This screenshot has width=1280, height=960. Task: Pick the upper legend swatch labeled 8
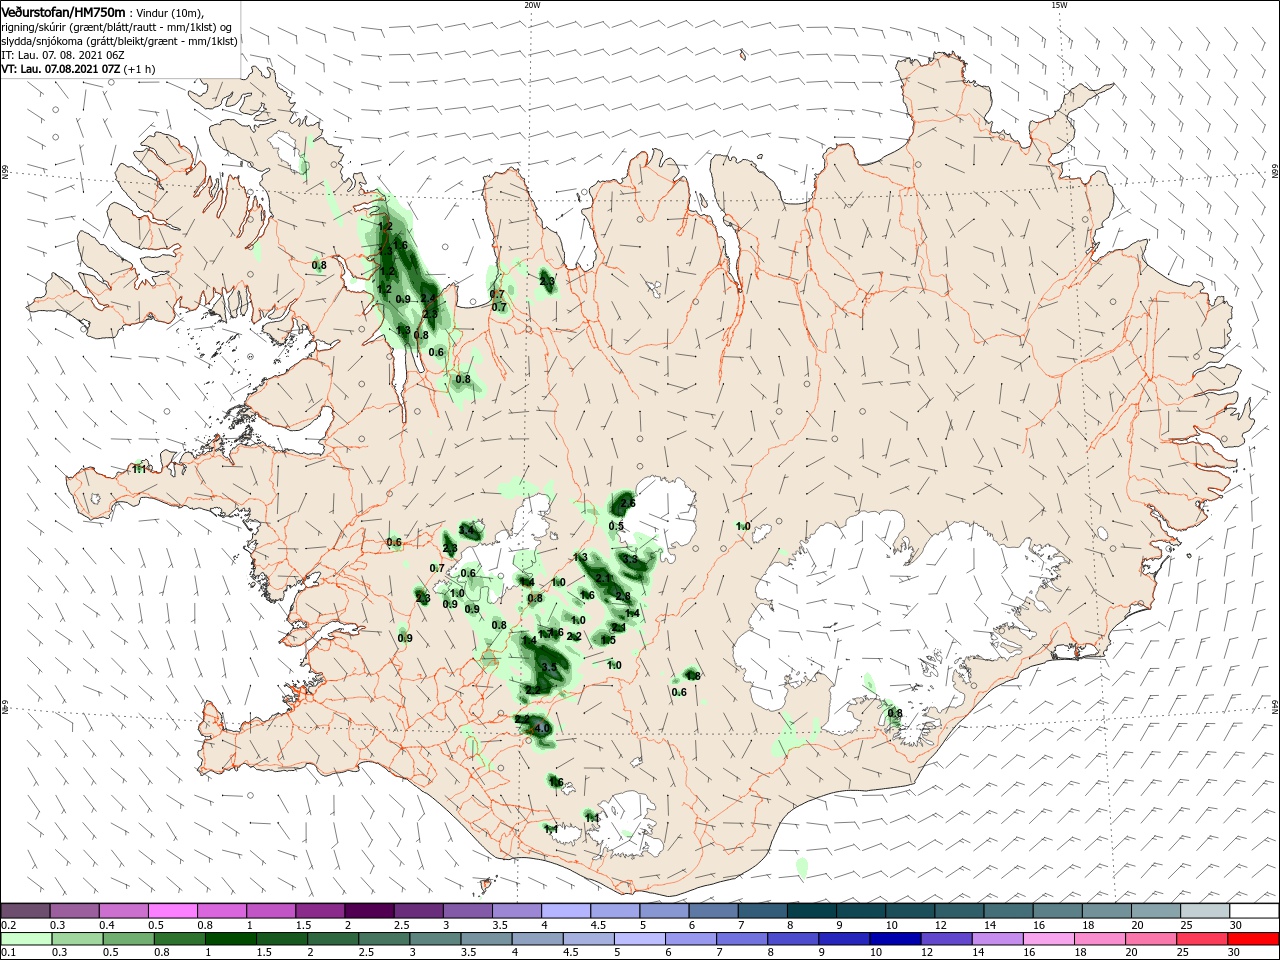(x=812, y=911)
